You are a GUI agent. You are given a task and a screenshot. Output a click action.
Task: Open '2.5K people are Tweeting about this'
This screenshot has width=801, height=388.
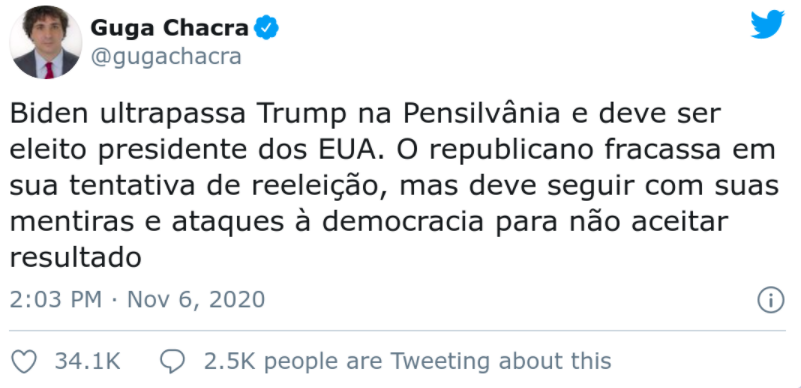(x=407, y=362)
